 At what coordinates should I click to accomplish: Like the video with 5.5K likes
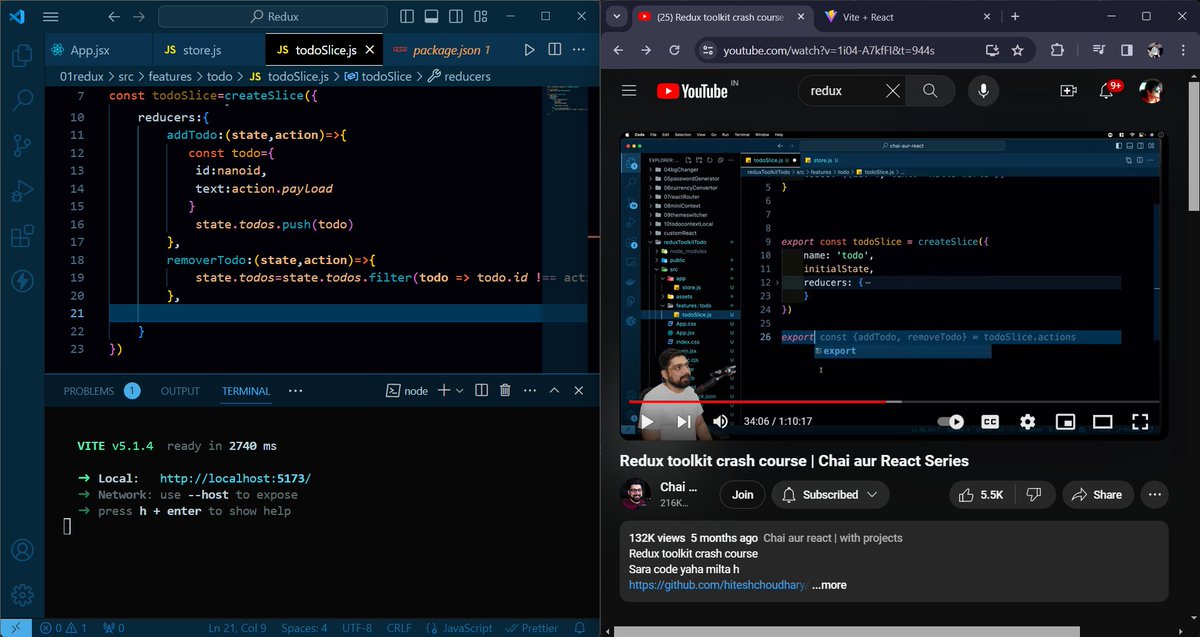pyautogui.click(x=980, y=495)
